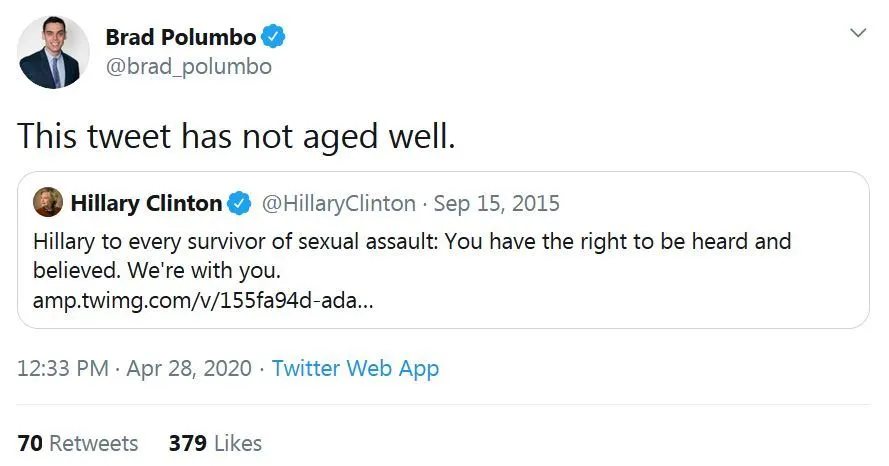Screen dimensions: 889x466
Task: Open the amp.twimg.com video link
Action: [204, 300]
